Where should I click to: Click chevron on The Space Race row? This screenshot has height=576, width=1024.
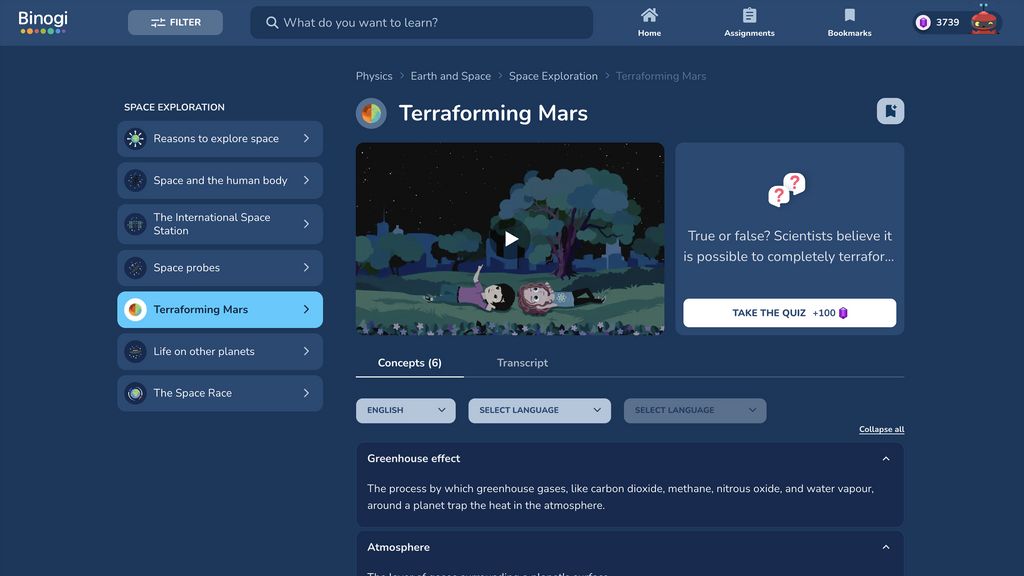306,393
